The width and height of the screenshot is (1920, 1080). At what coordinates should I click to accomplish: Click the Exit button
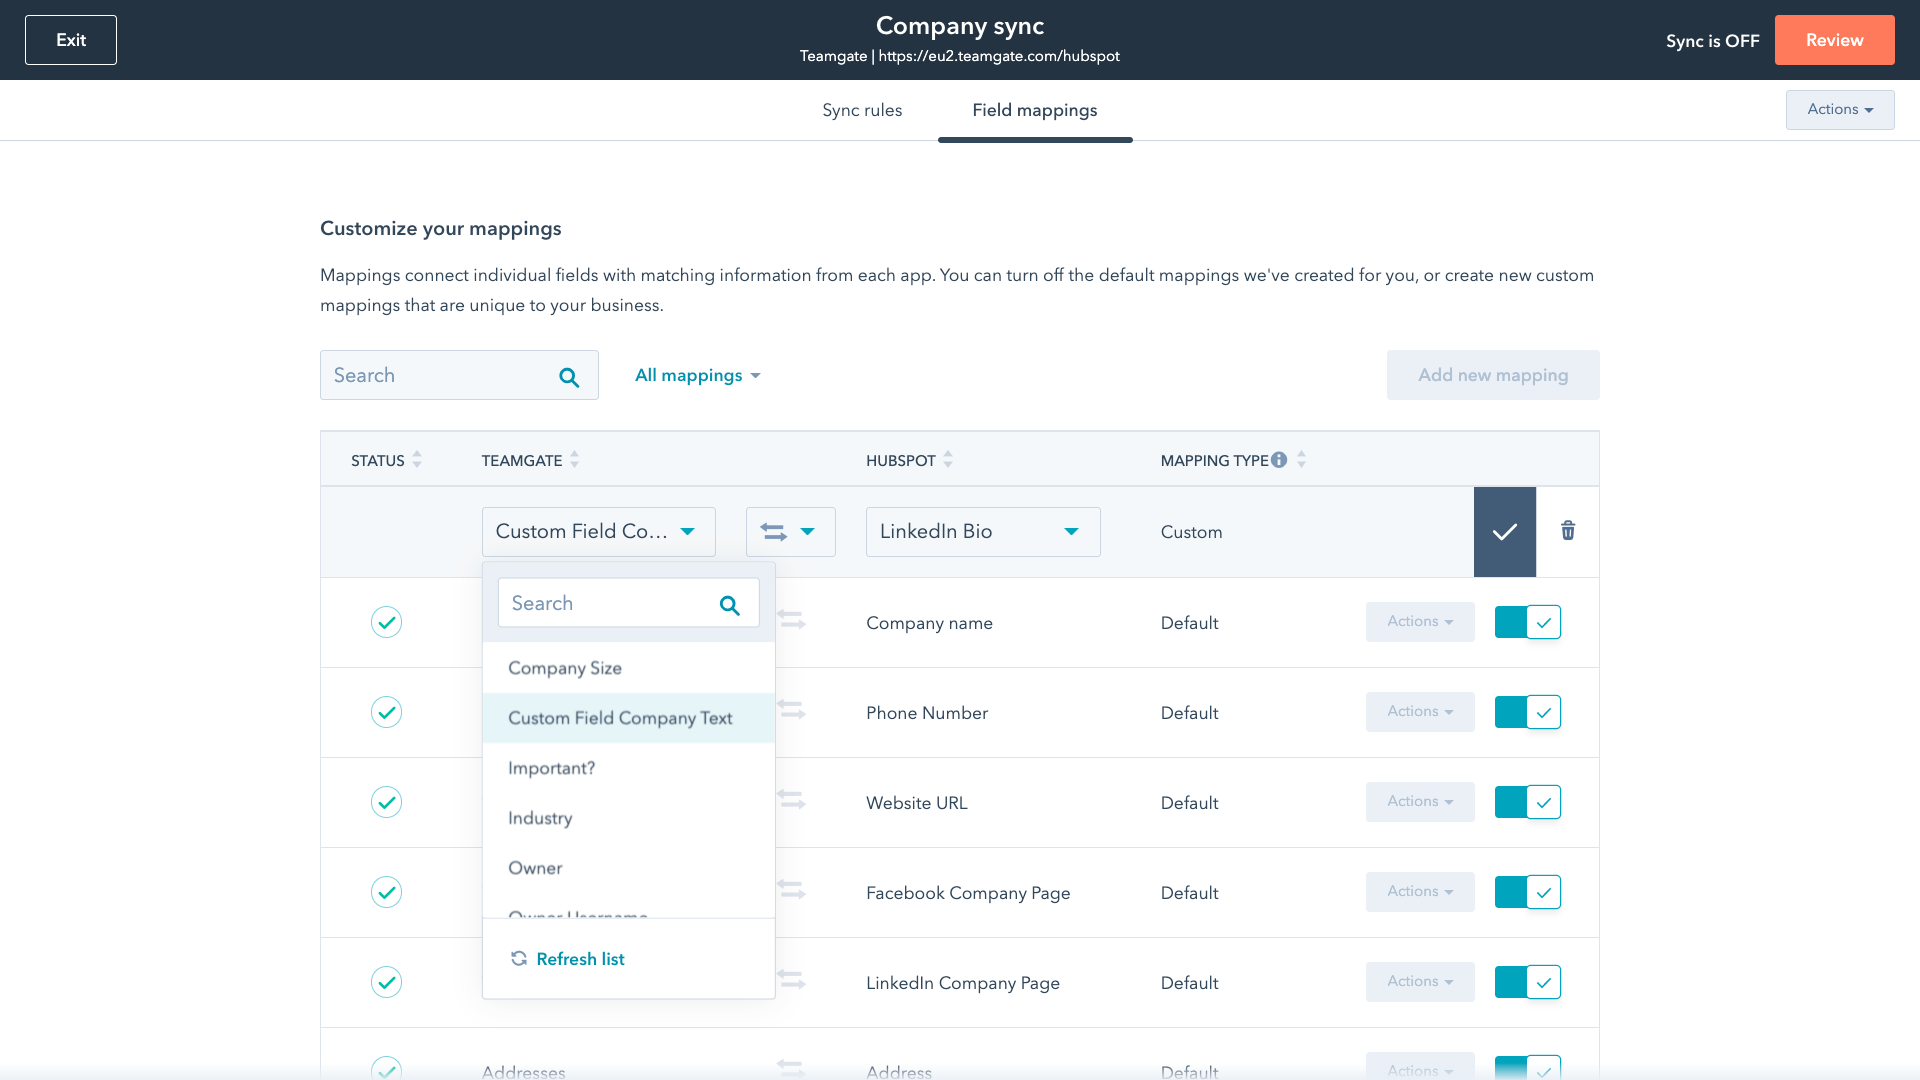pyautogui.click(x=71, y=40)
